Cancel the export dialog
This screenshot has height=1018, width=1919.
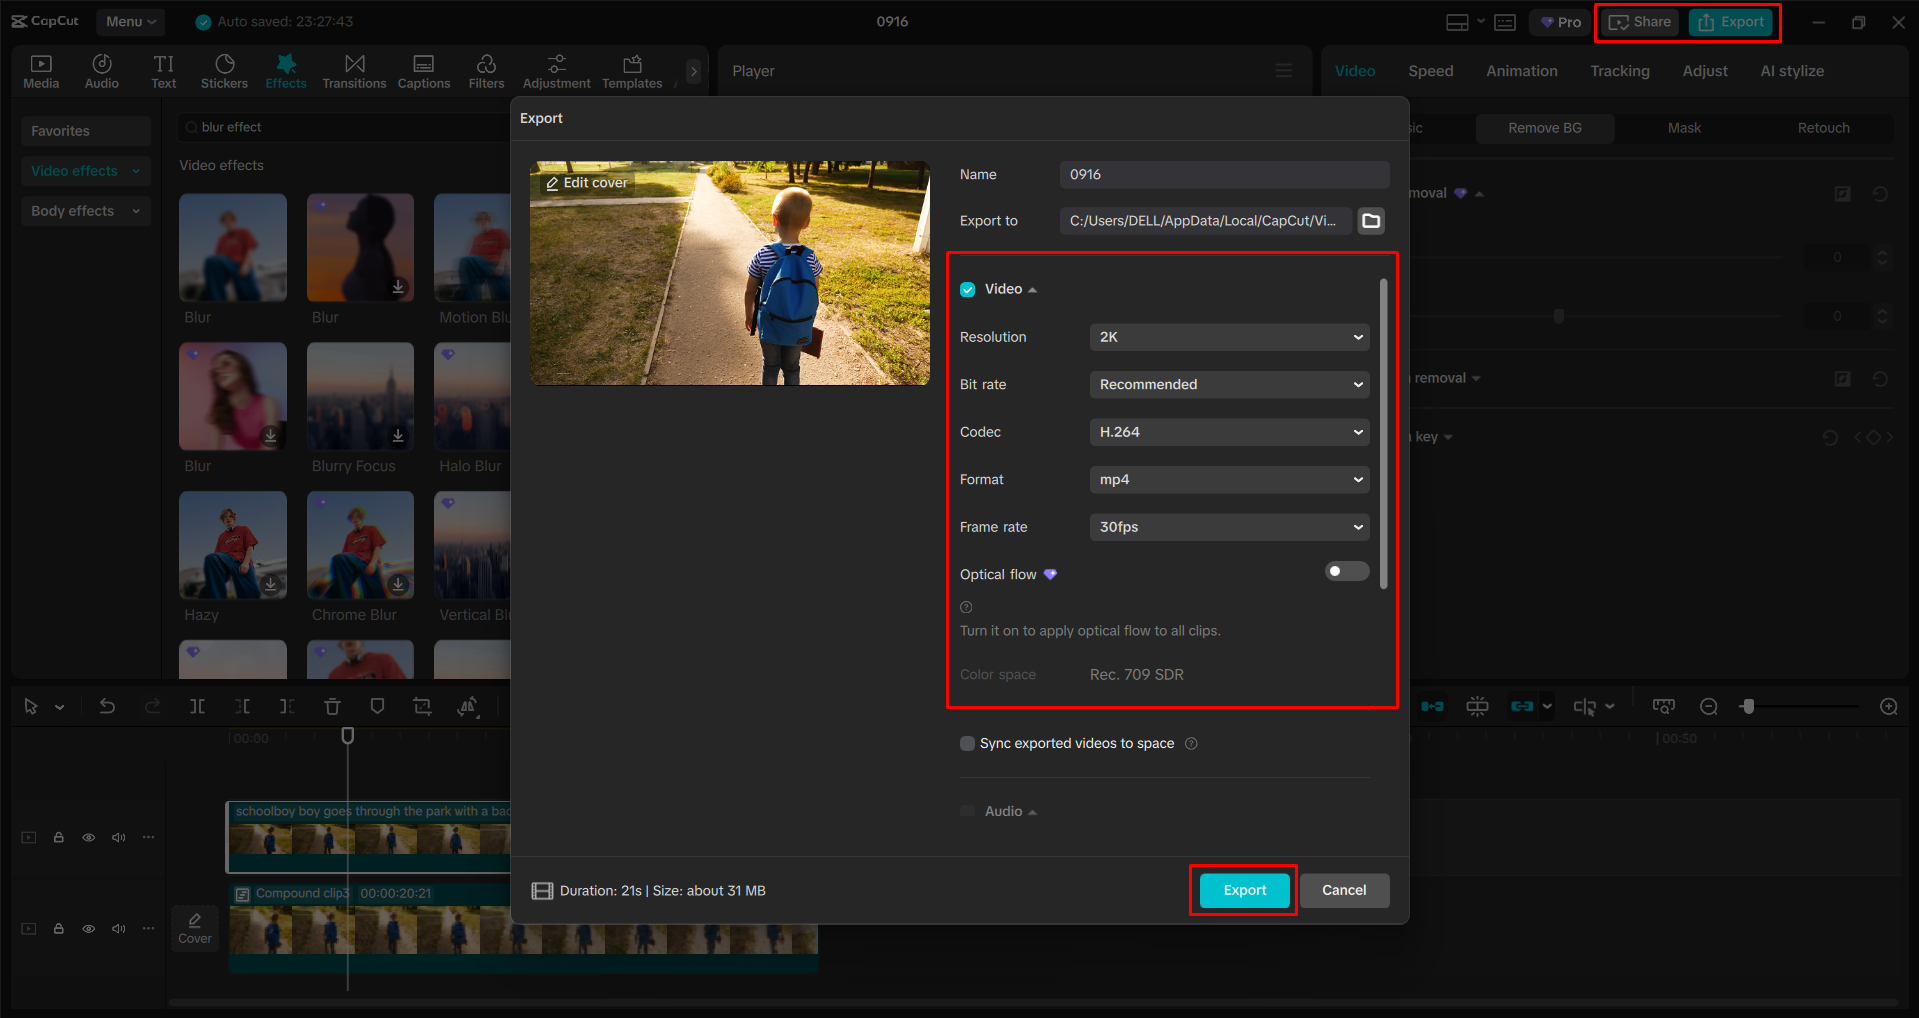coord(1344,890)
